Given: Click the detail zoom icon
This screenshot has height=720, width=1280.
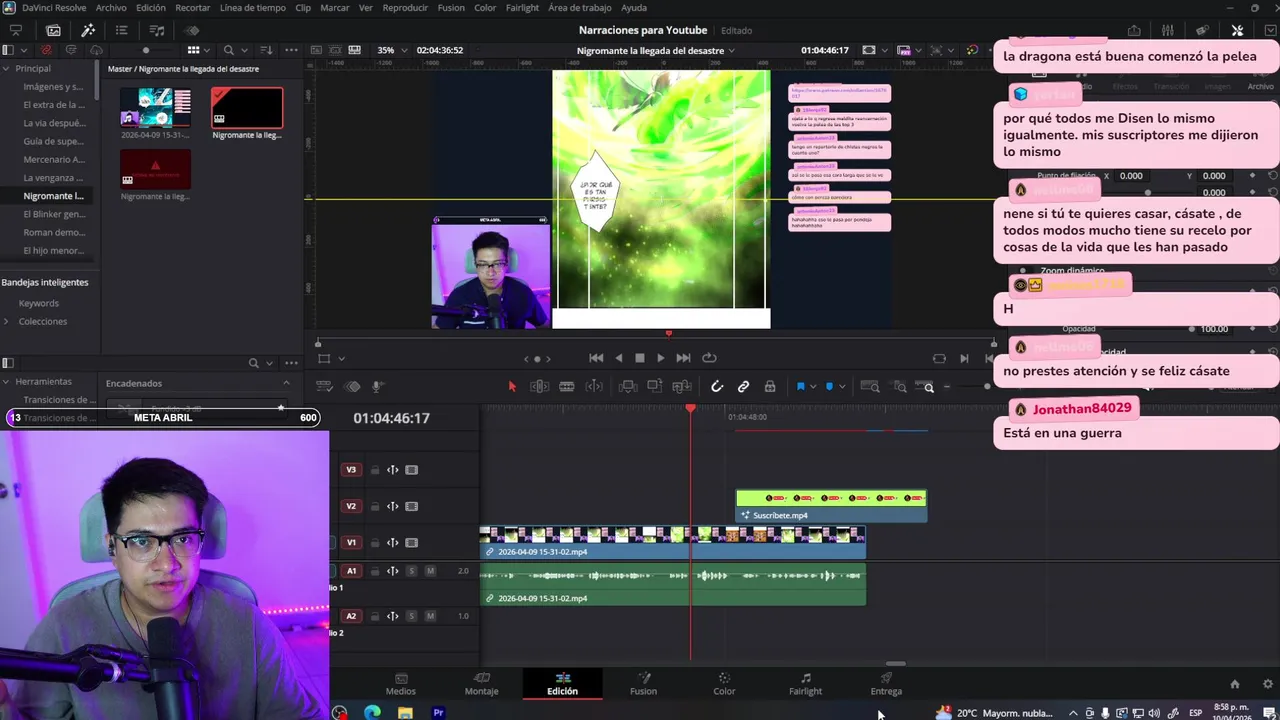Looking at the screenshot, I should [x=900, y=387].
